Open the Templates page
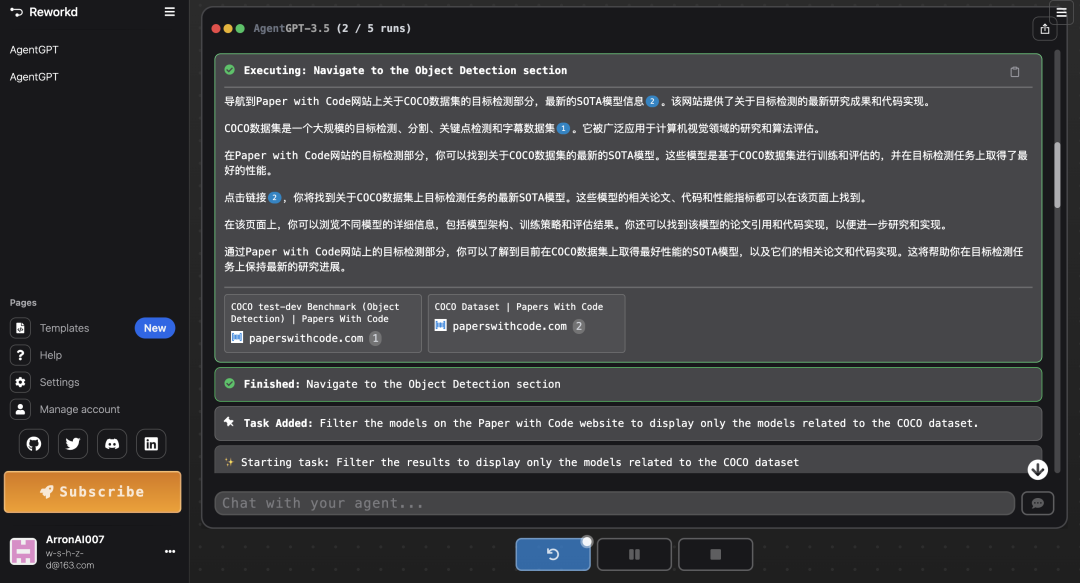1080x583 pixels. (64, 328)
